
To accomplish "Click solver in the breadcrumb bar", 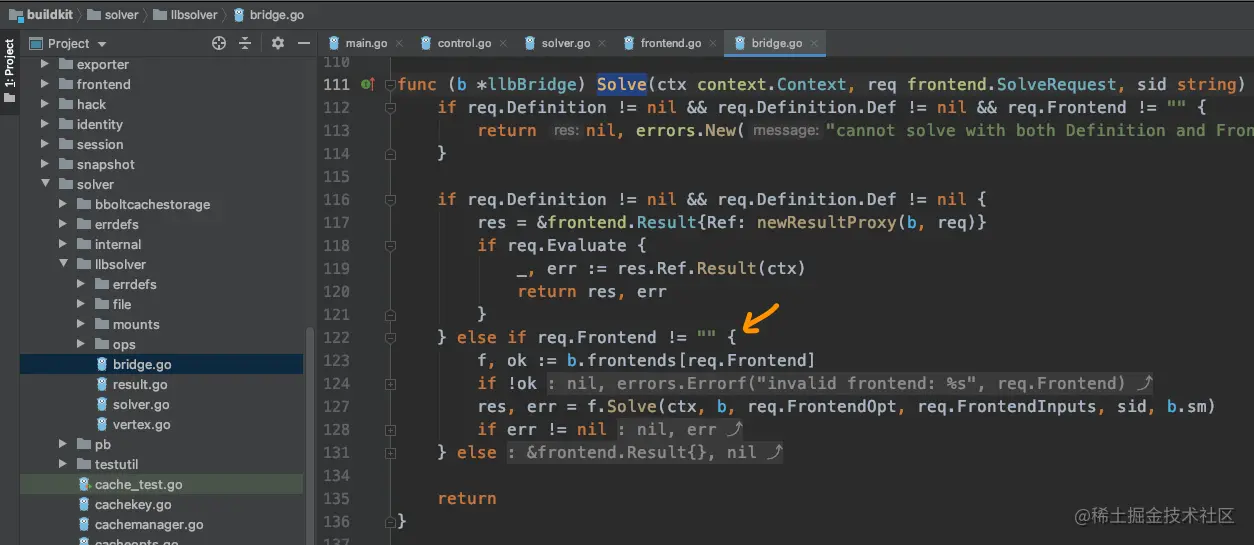I will pos(112,15).
